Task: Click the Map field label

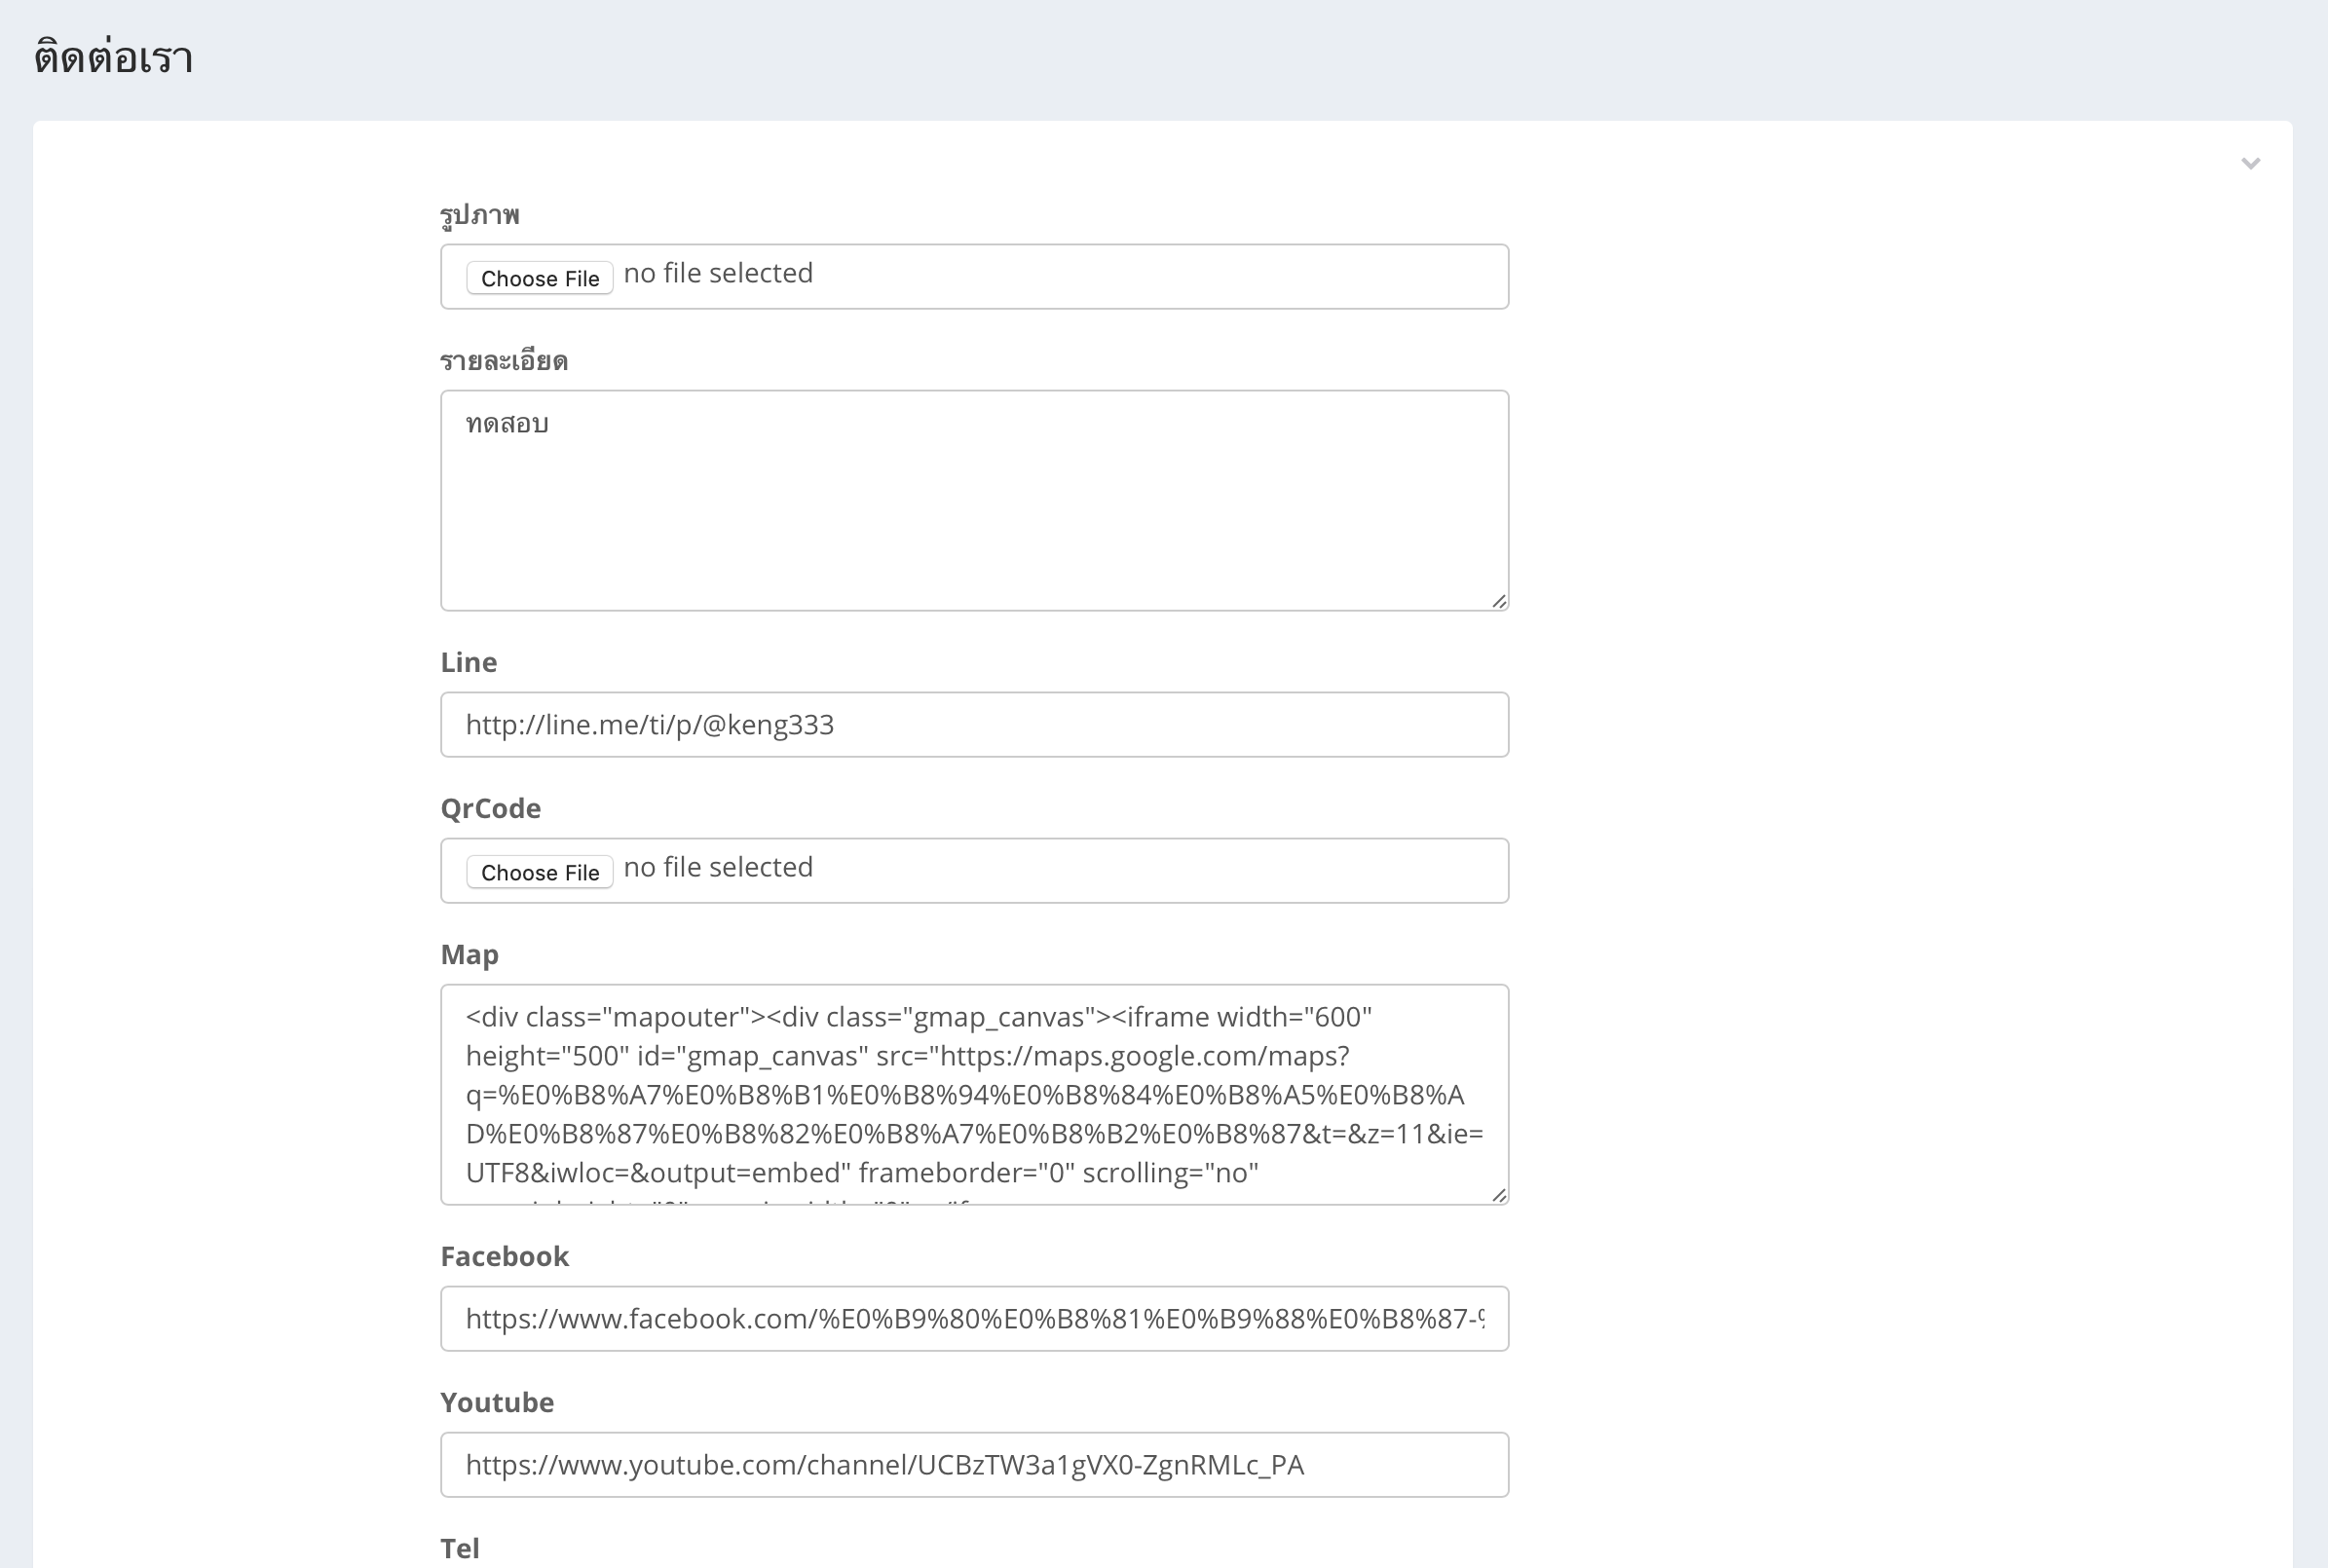Action: [x=469, y=954]
